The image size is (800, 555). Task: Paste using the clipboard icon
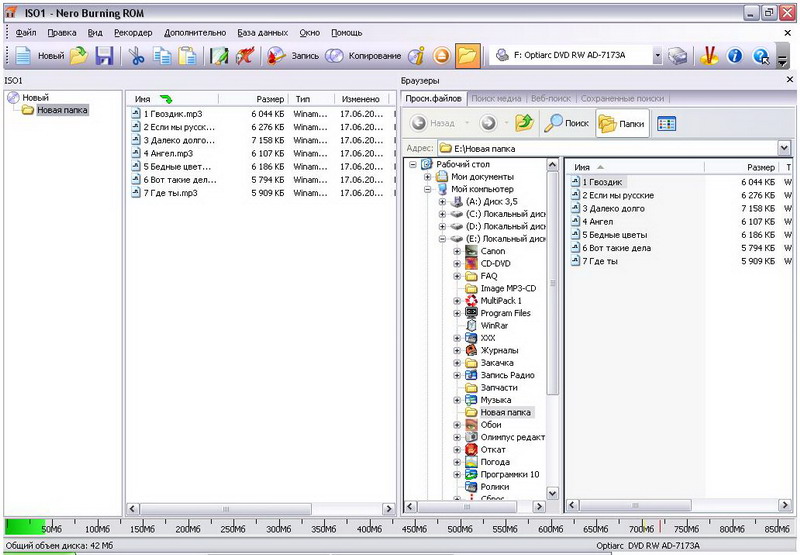tap(187, 56)
